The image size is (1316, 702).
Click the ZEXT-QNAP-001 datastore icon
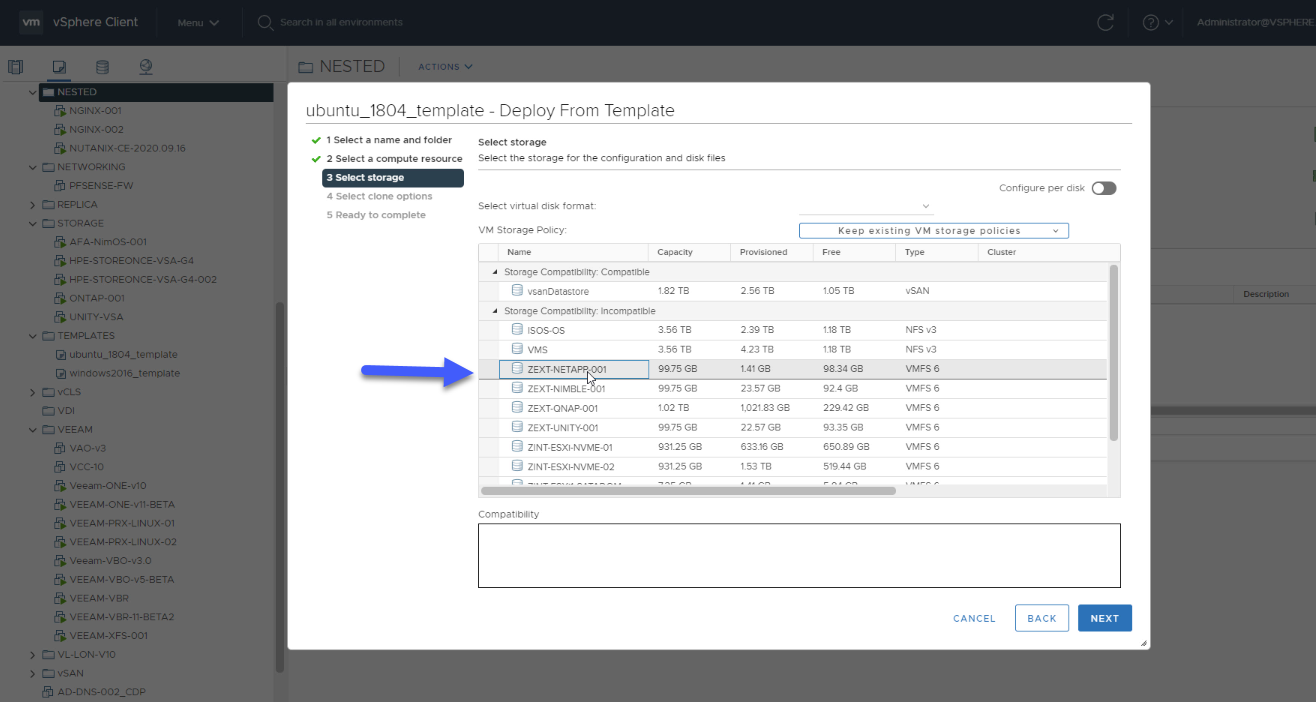(x=517, y=407)
